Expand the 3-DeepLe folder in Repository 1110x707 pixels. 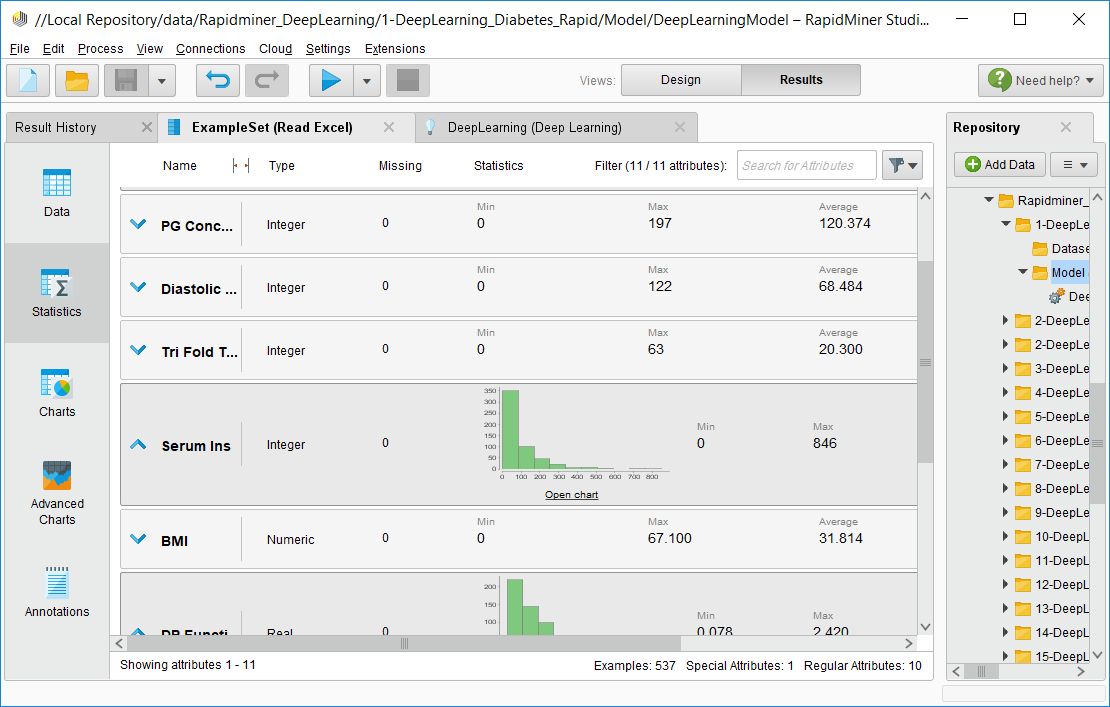[x=1005, y=368]
